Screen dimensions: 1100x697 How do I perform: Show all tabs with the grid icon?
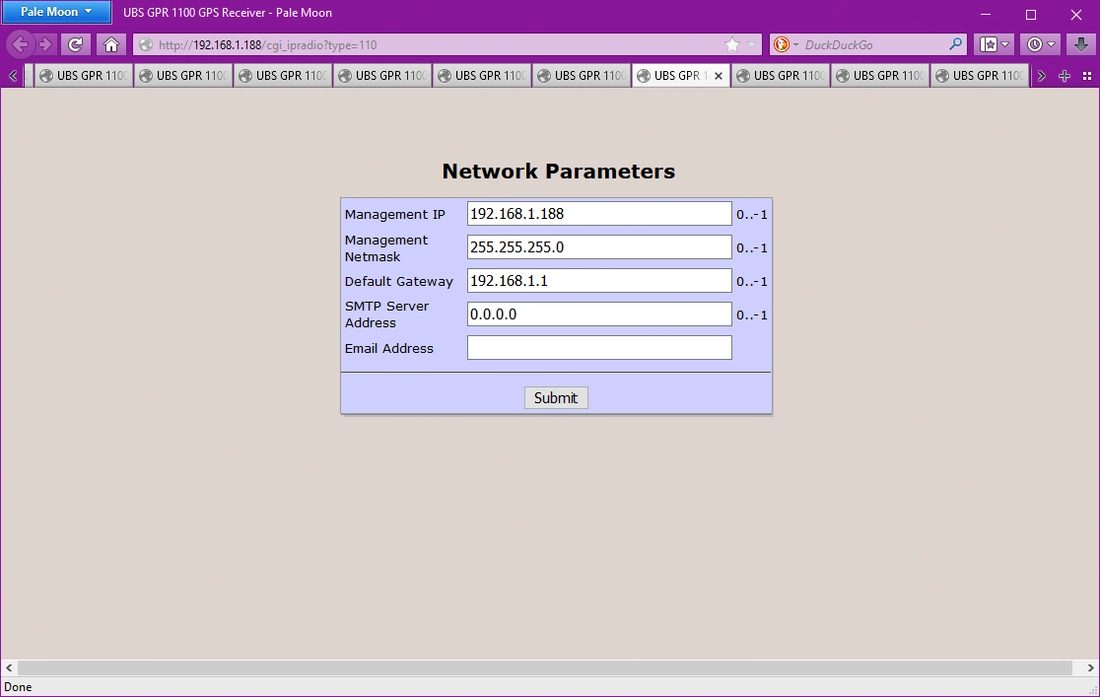tap(1087, 76)
